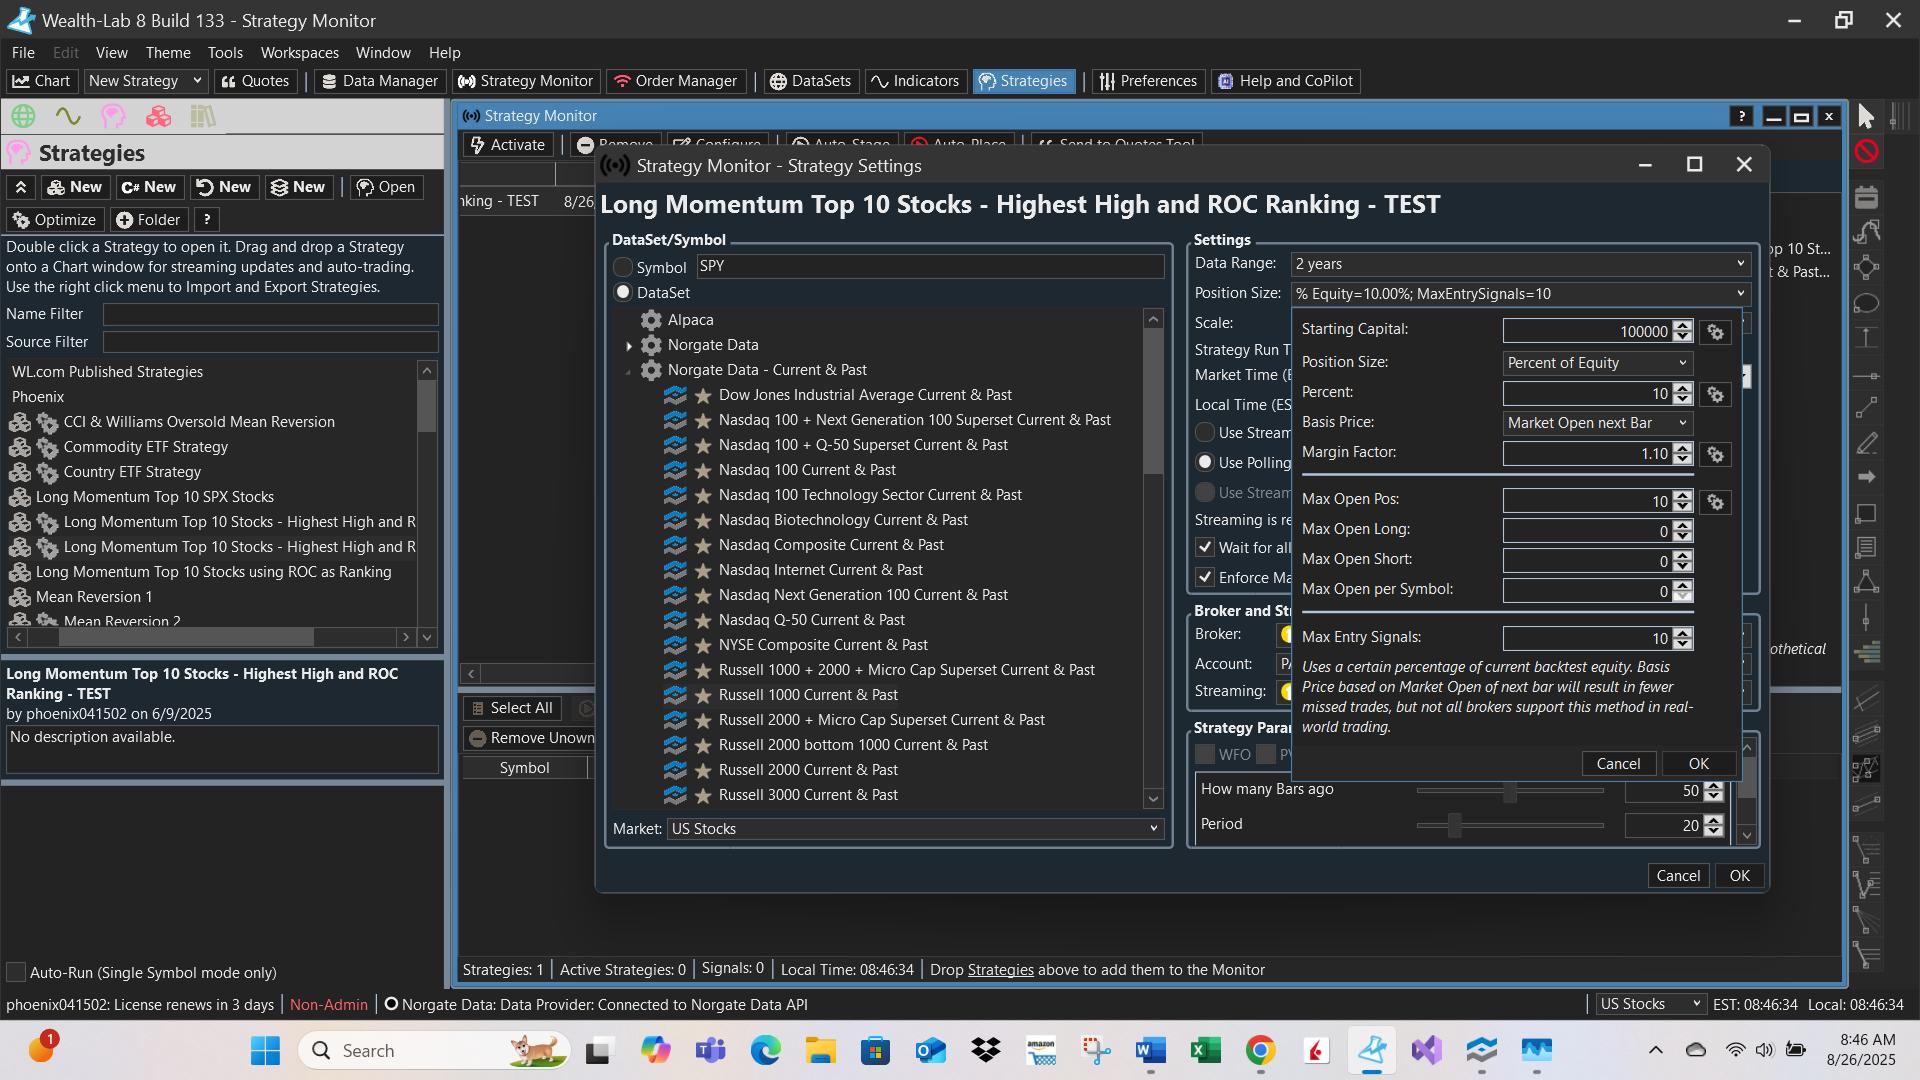Open the Workspaces menu
Image resolution: width=1920 pixels, height=1080 pixels.
click(299, 53)
